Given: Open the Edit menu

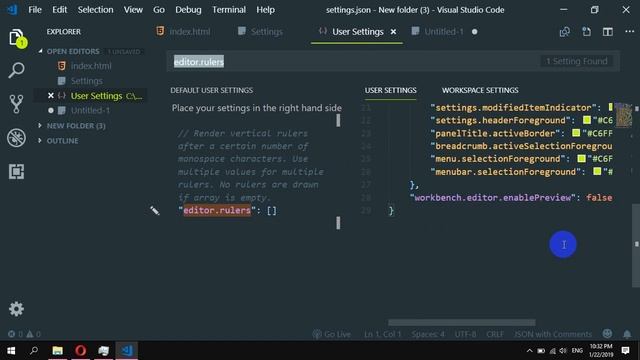Looking at the screenshot, I should (x=60, y=9).
